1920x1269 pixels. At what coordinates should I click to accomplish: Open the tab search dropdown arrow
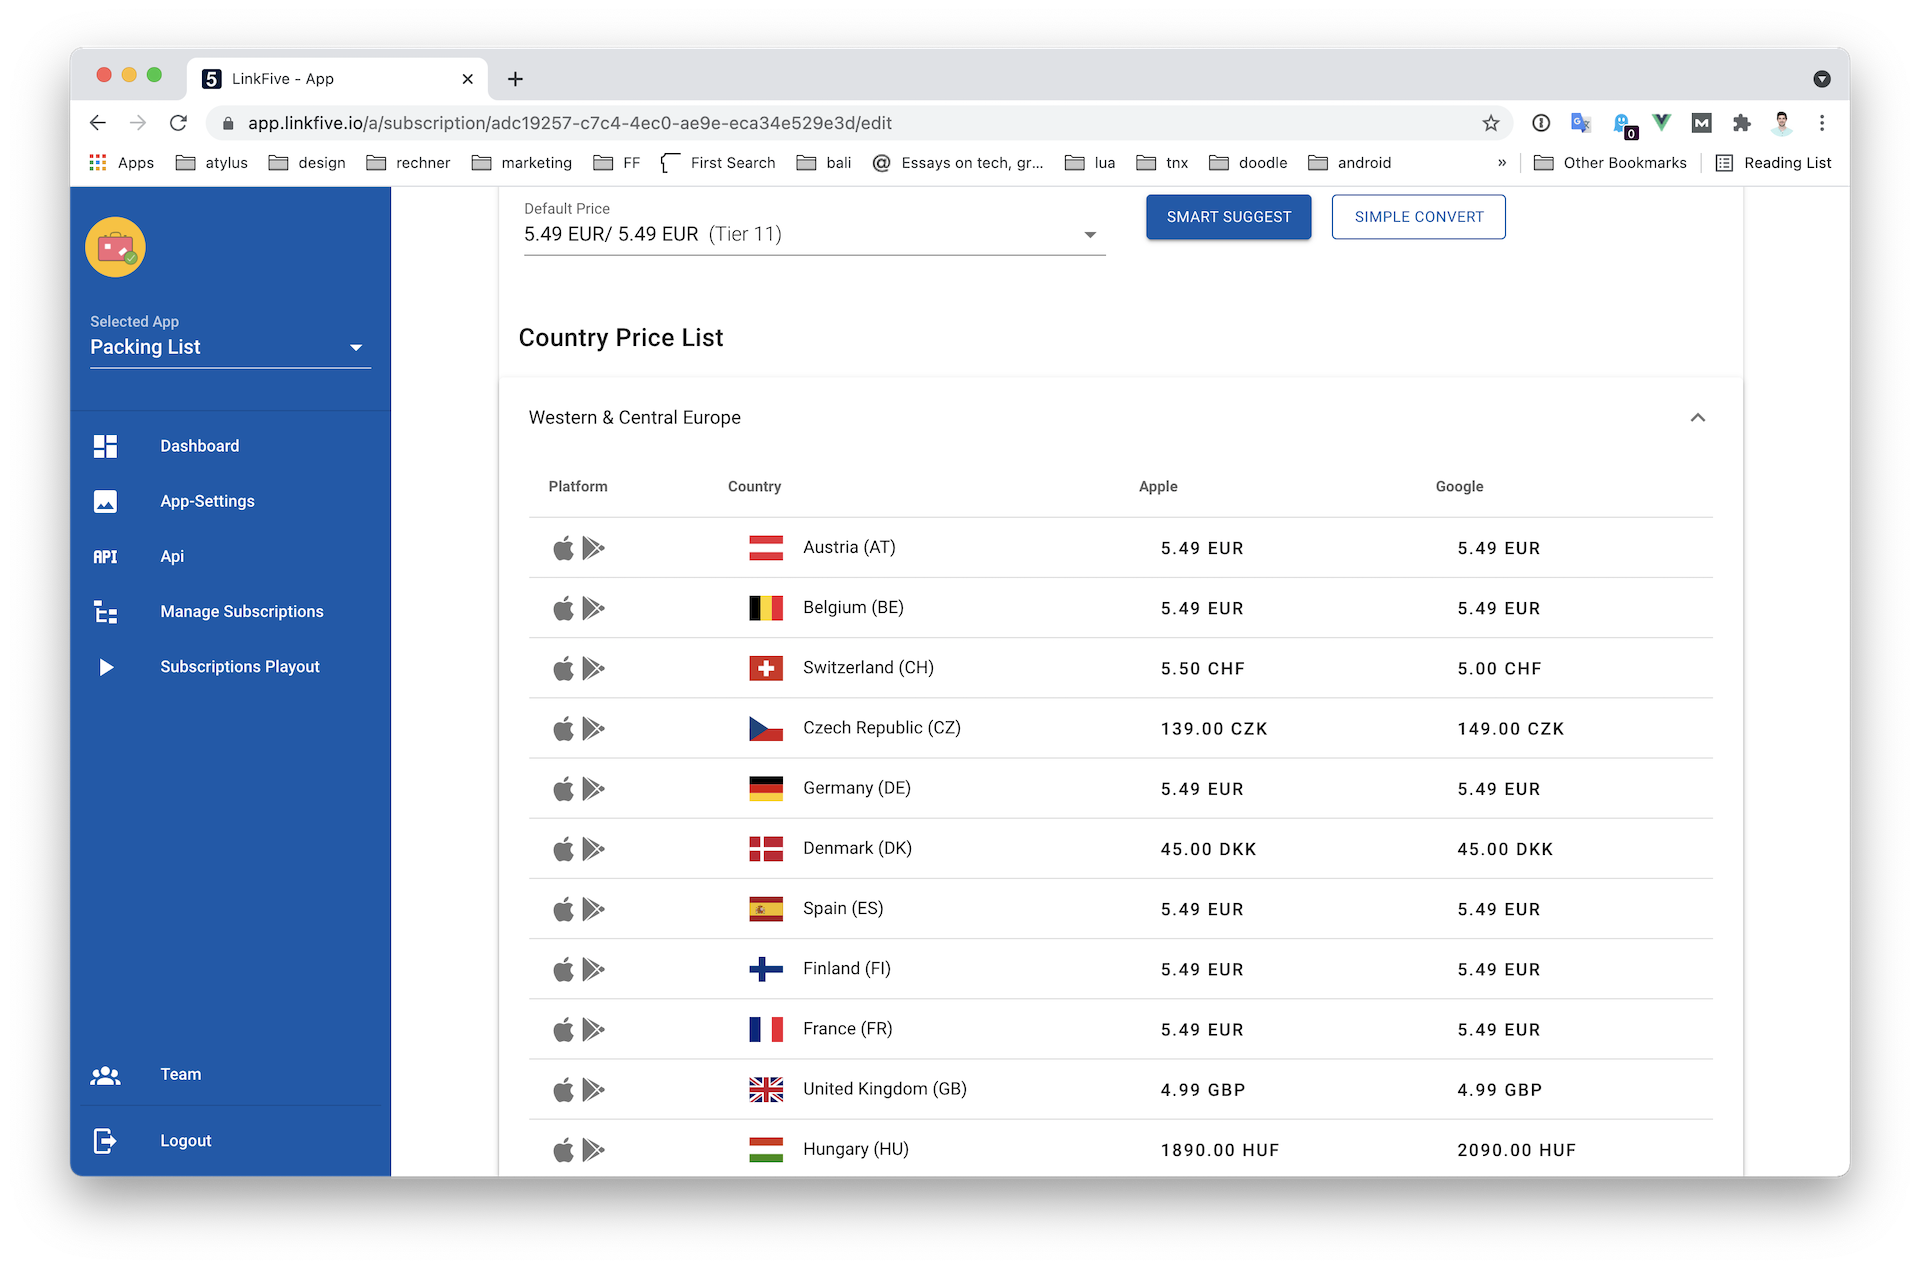(1822, 79)
